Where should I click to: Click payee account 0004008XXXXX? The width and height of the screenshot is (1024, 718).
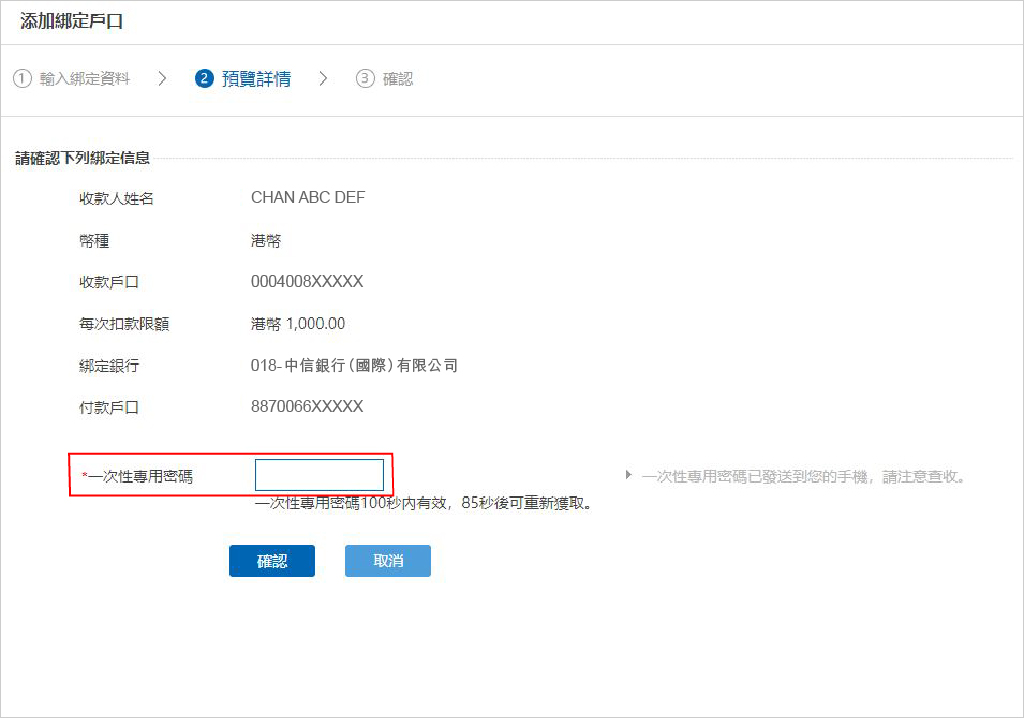[307, 282]
